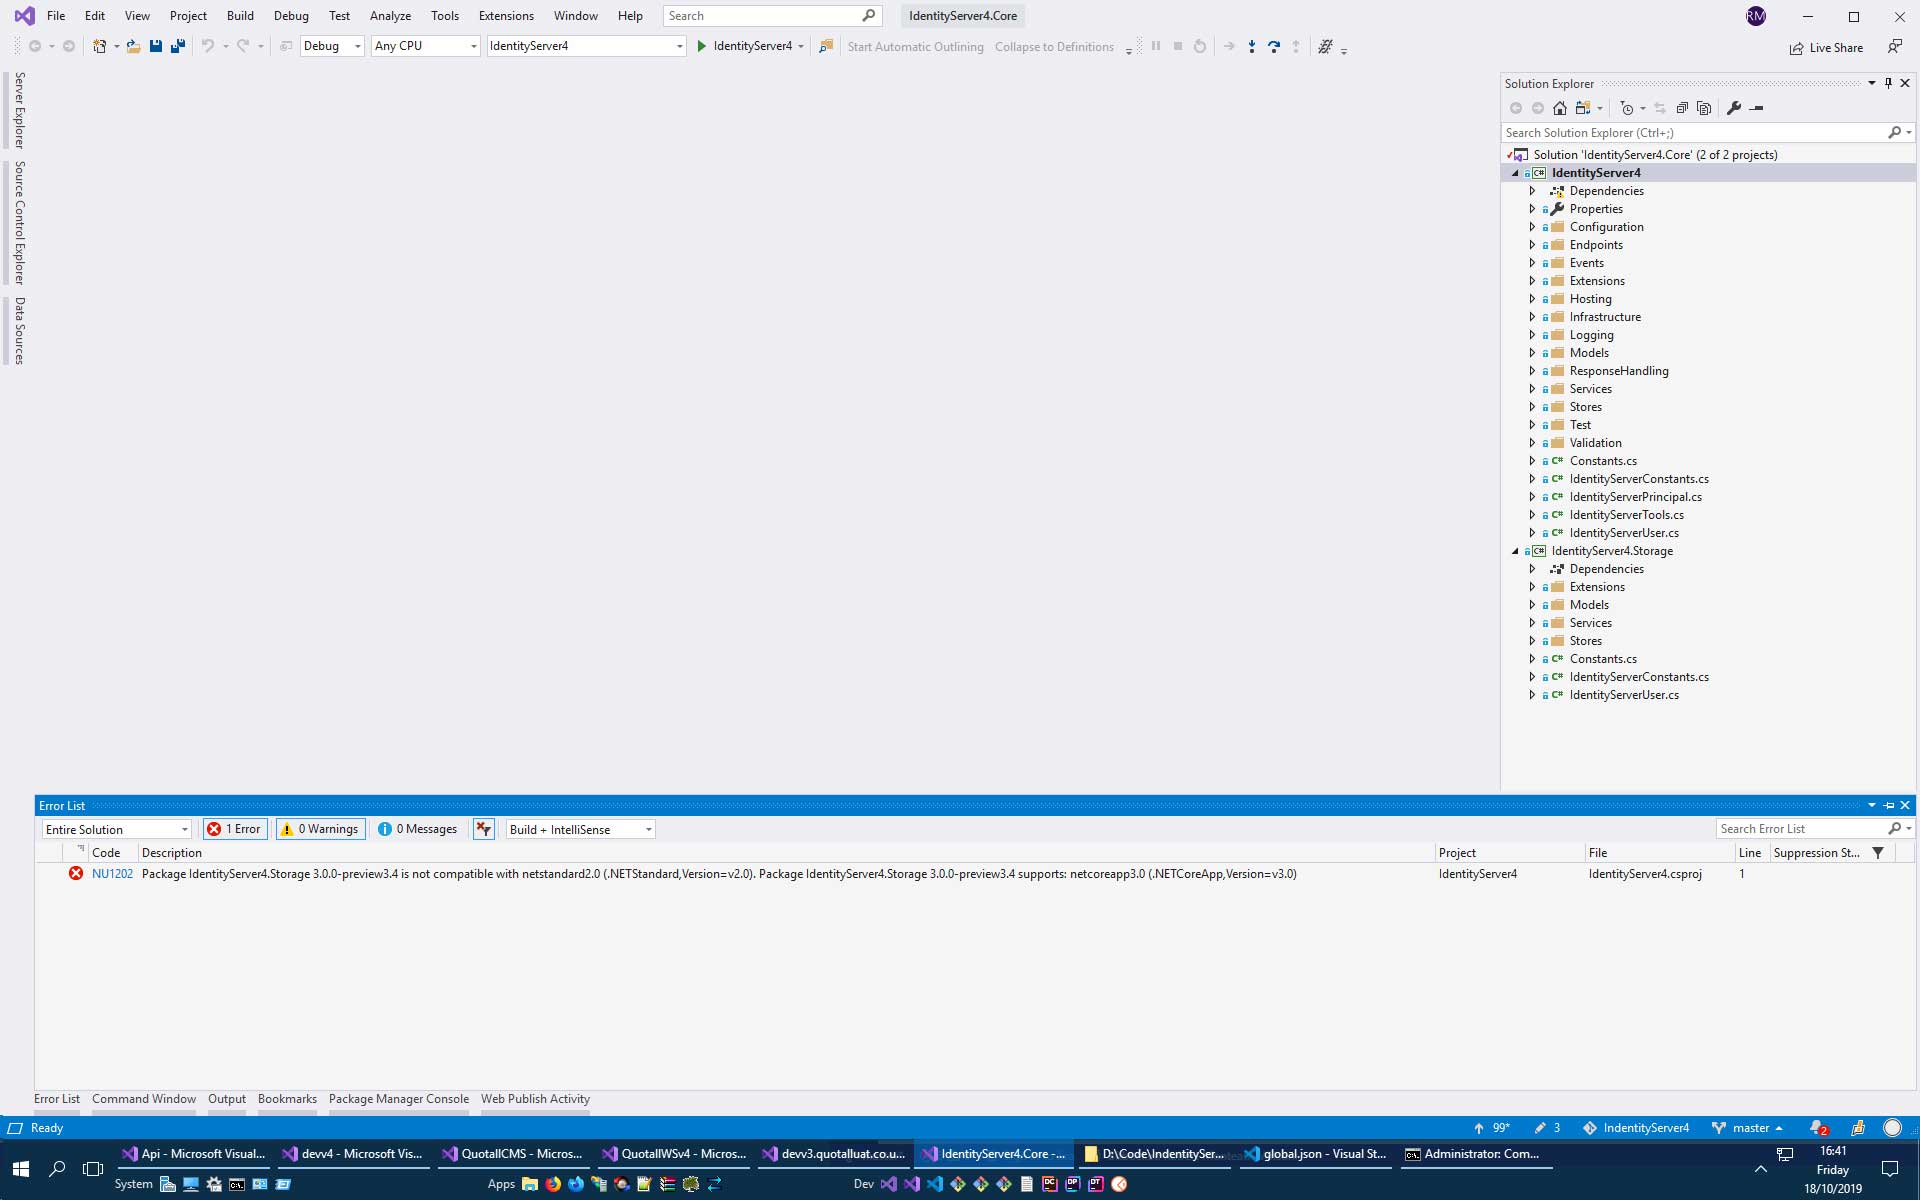Expand the Endpoints folder node
The height and width of the screenshot is (1200, 1920).
(1532, 245)
